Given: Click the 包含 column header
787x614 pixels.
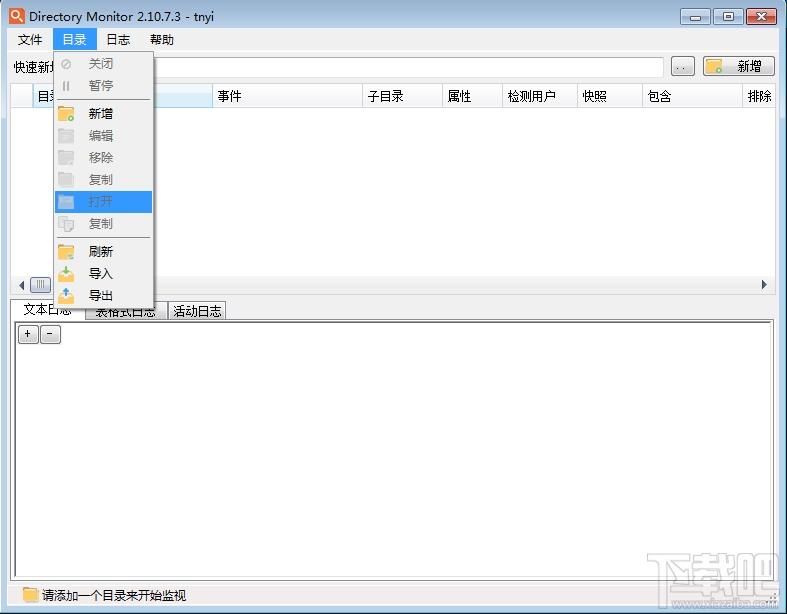Looking at the screenshot, I should pyautogui.click(x=692, y=96).
